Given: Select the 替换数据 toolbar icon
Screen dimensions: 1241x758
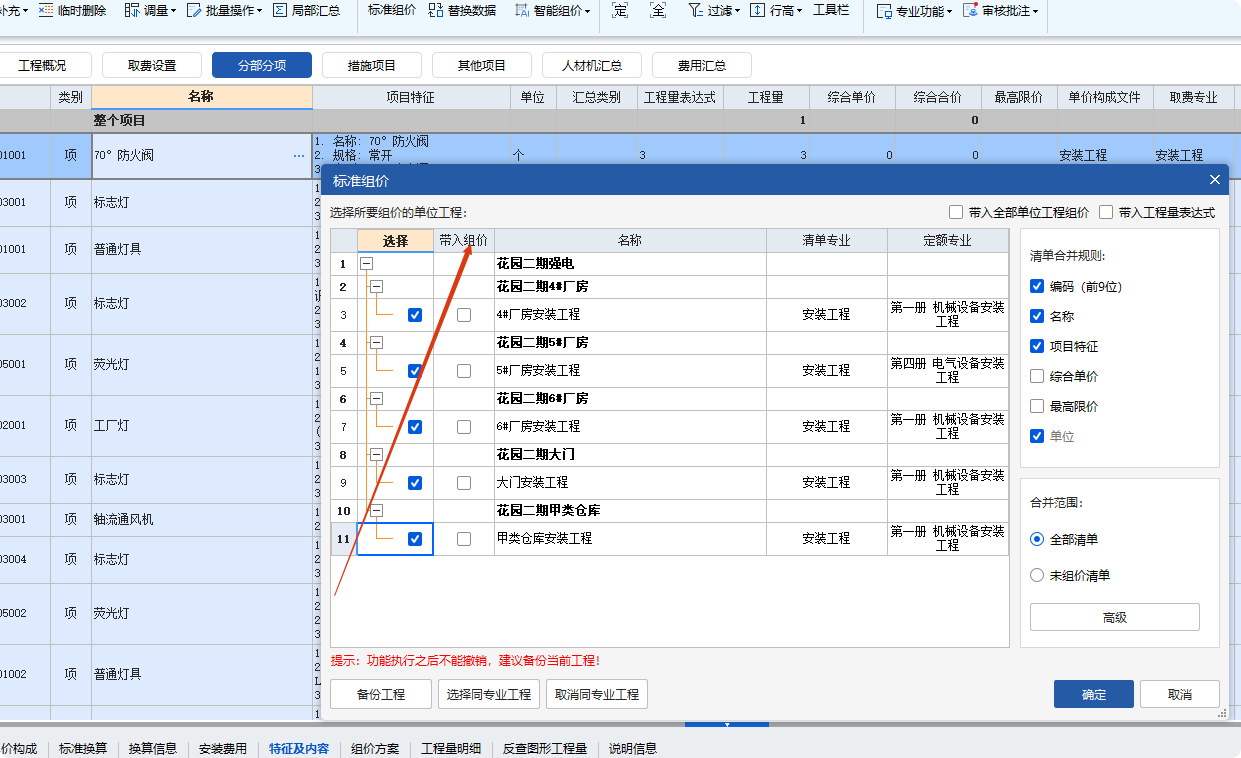Looking at the screenshot, I should tap(465, 12).
